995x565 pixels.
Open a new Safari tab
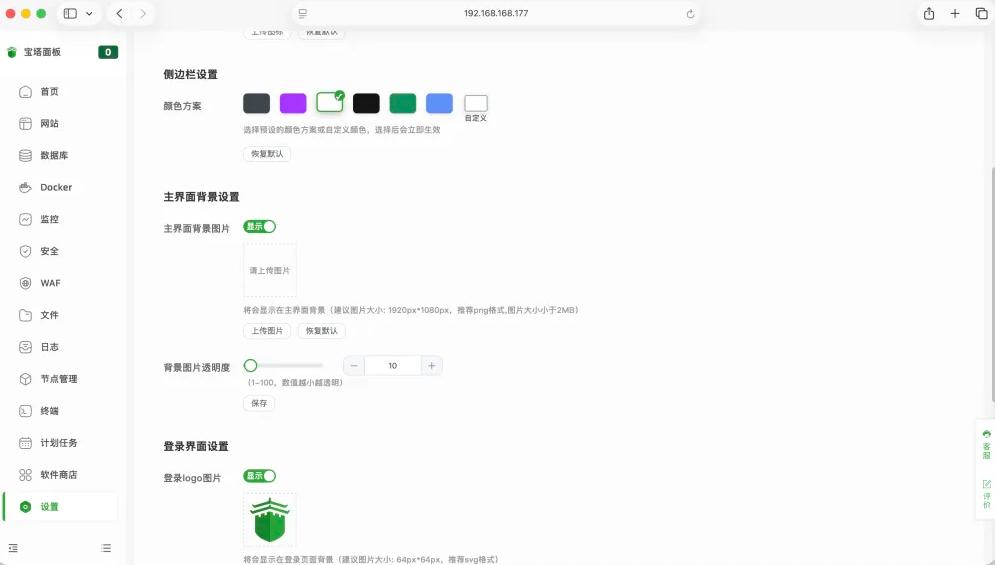[x=955, y=13]
